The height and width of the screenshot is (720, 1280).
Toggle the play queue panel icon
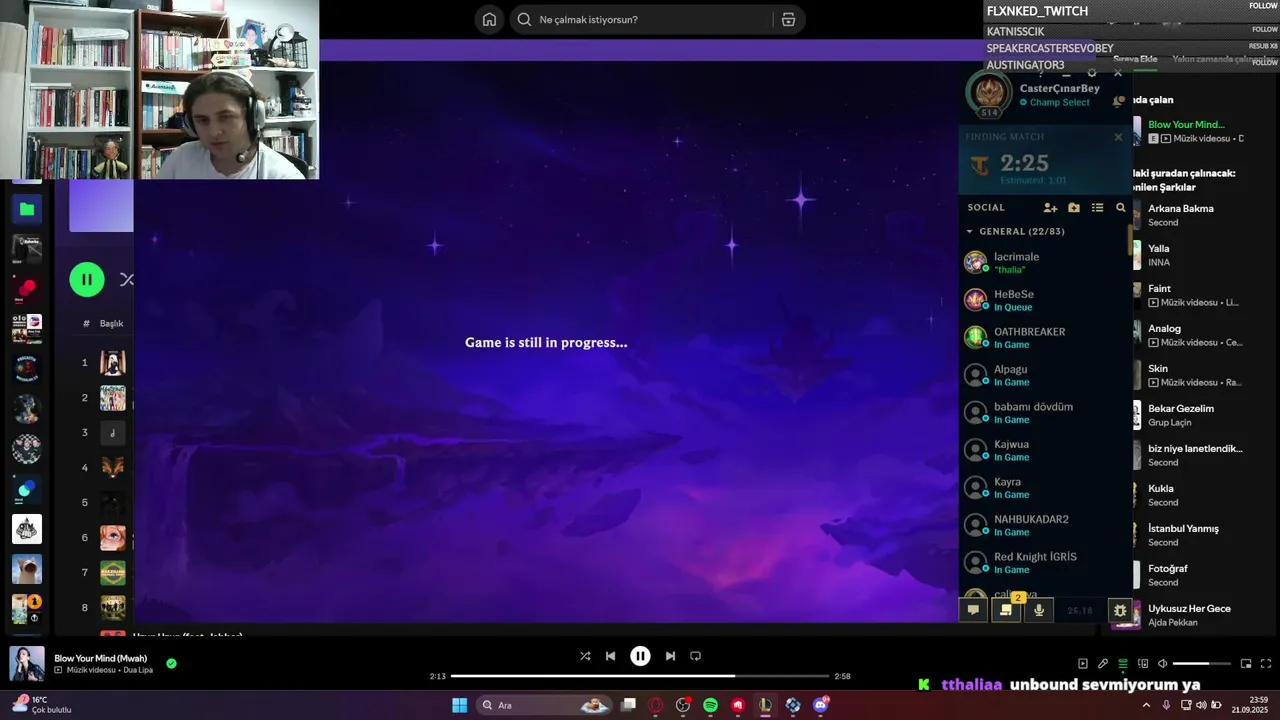tap(1123, 663)
